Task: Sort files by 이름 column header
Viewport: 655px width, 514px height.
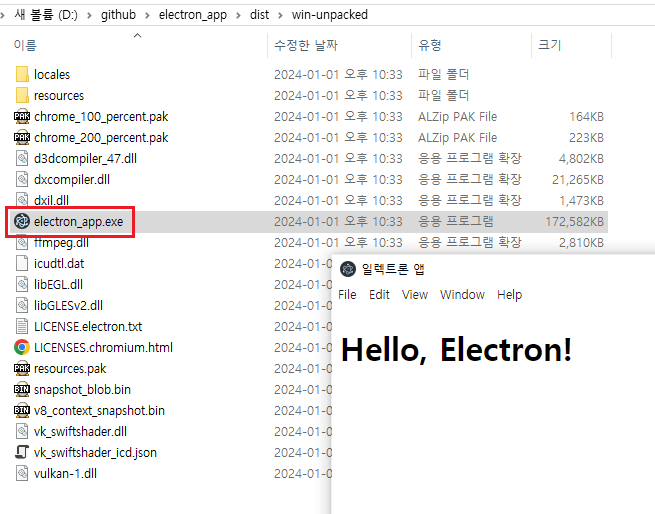Action: [x=25, y=45]
